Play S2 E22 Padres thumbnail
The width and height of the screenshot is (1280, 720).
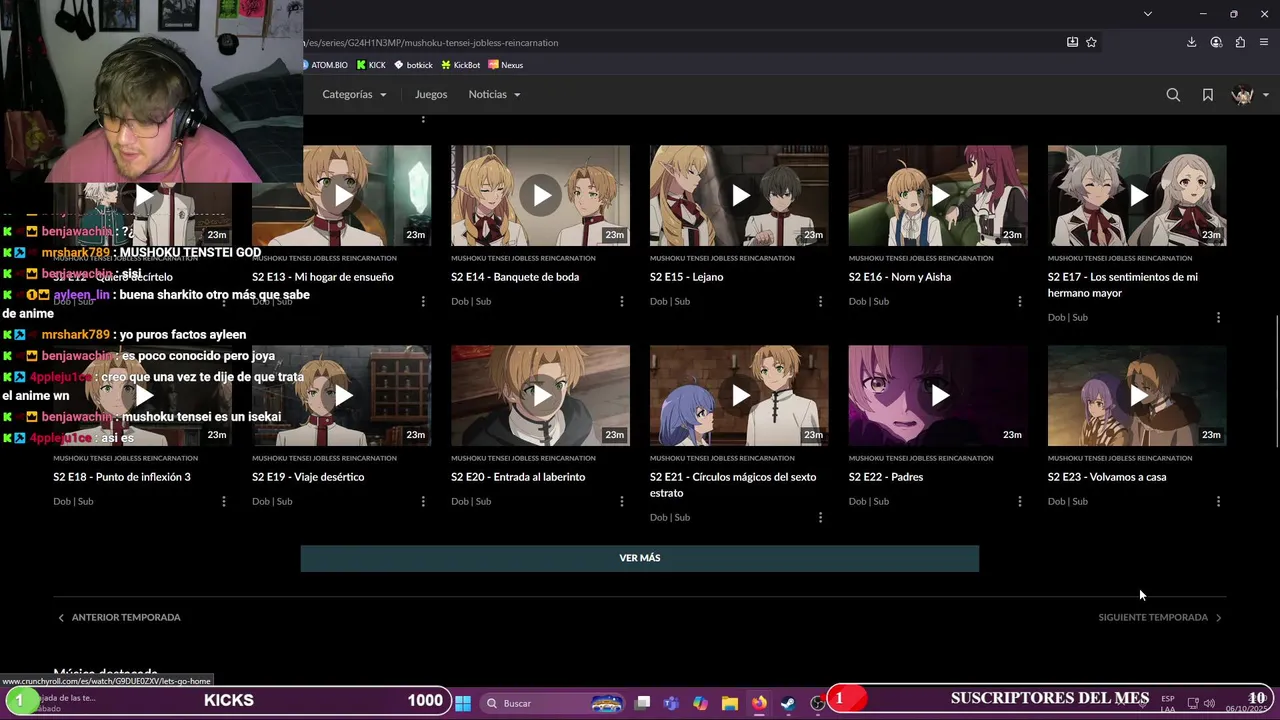coord(938,396)
